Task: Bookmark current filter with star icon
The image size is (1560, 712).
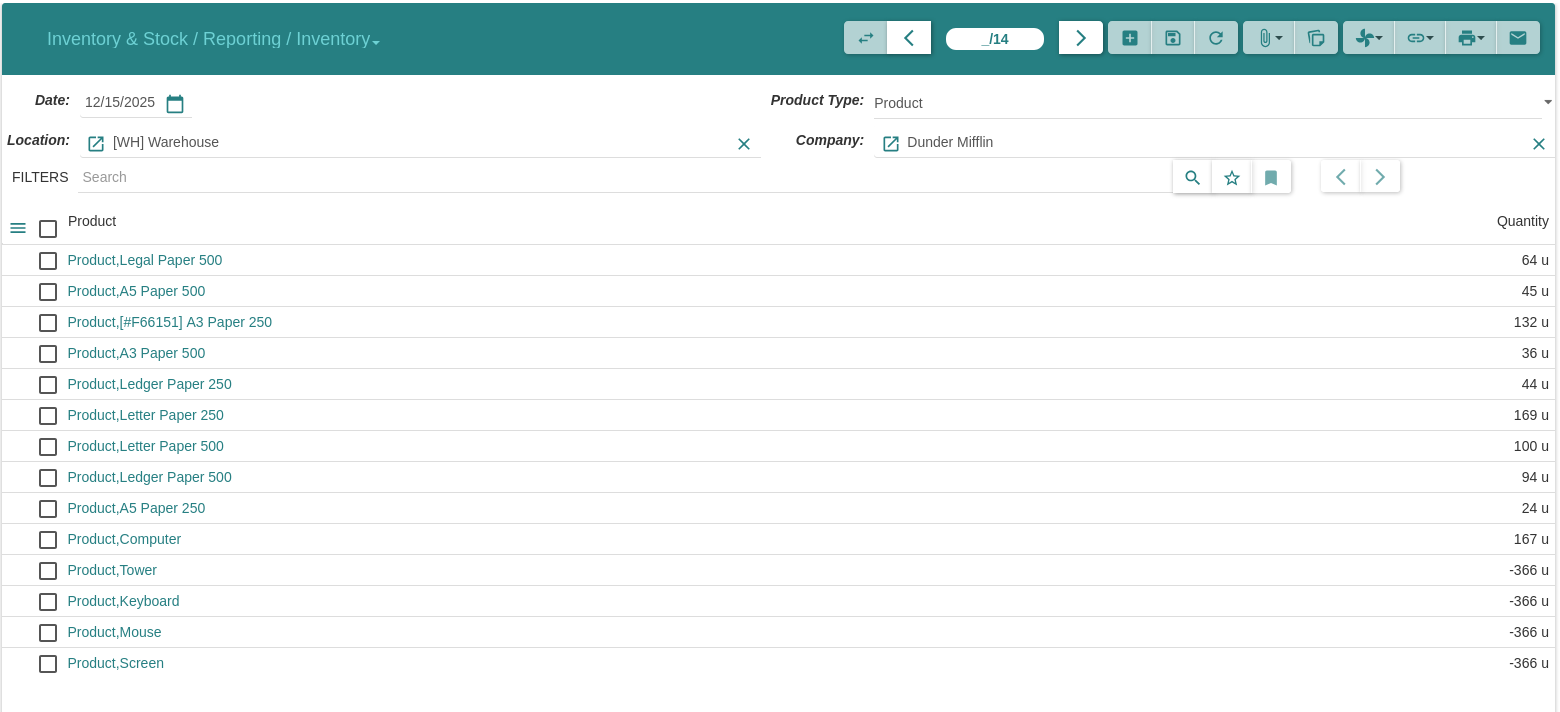Action: coord(1232,177)
